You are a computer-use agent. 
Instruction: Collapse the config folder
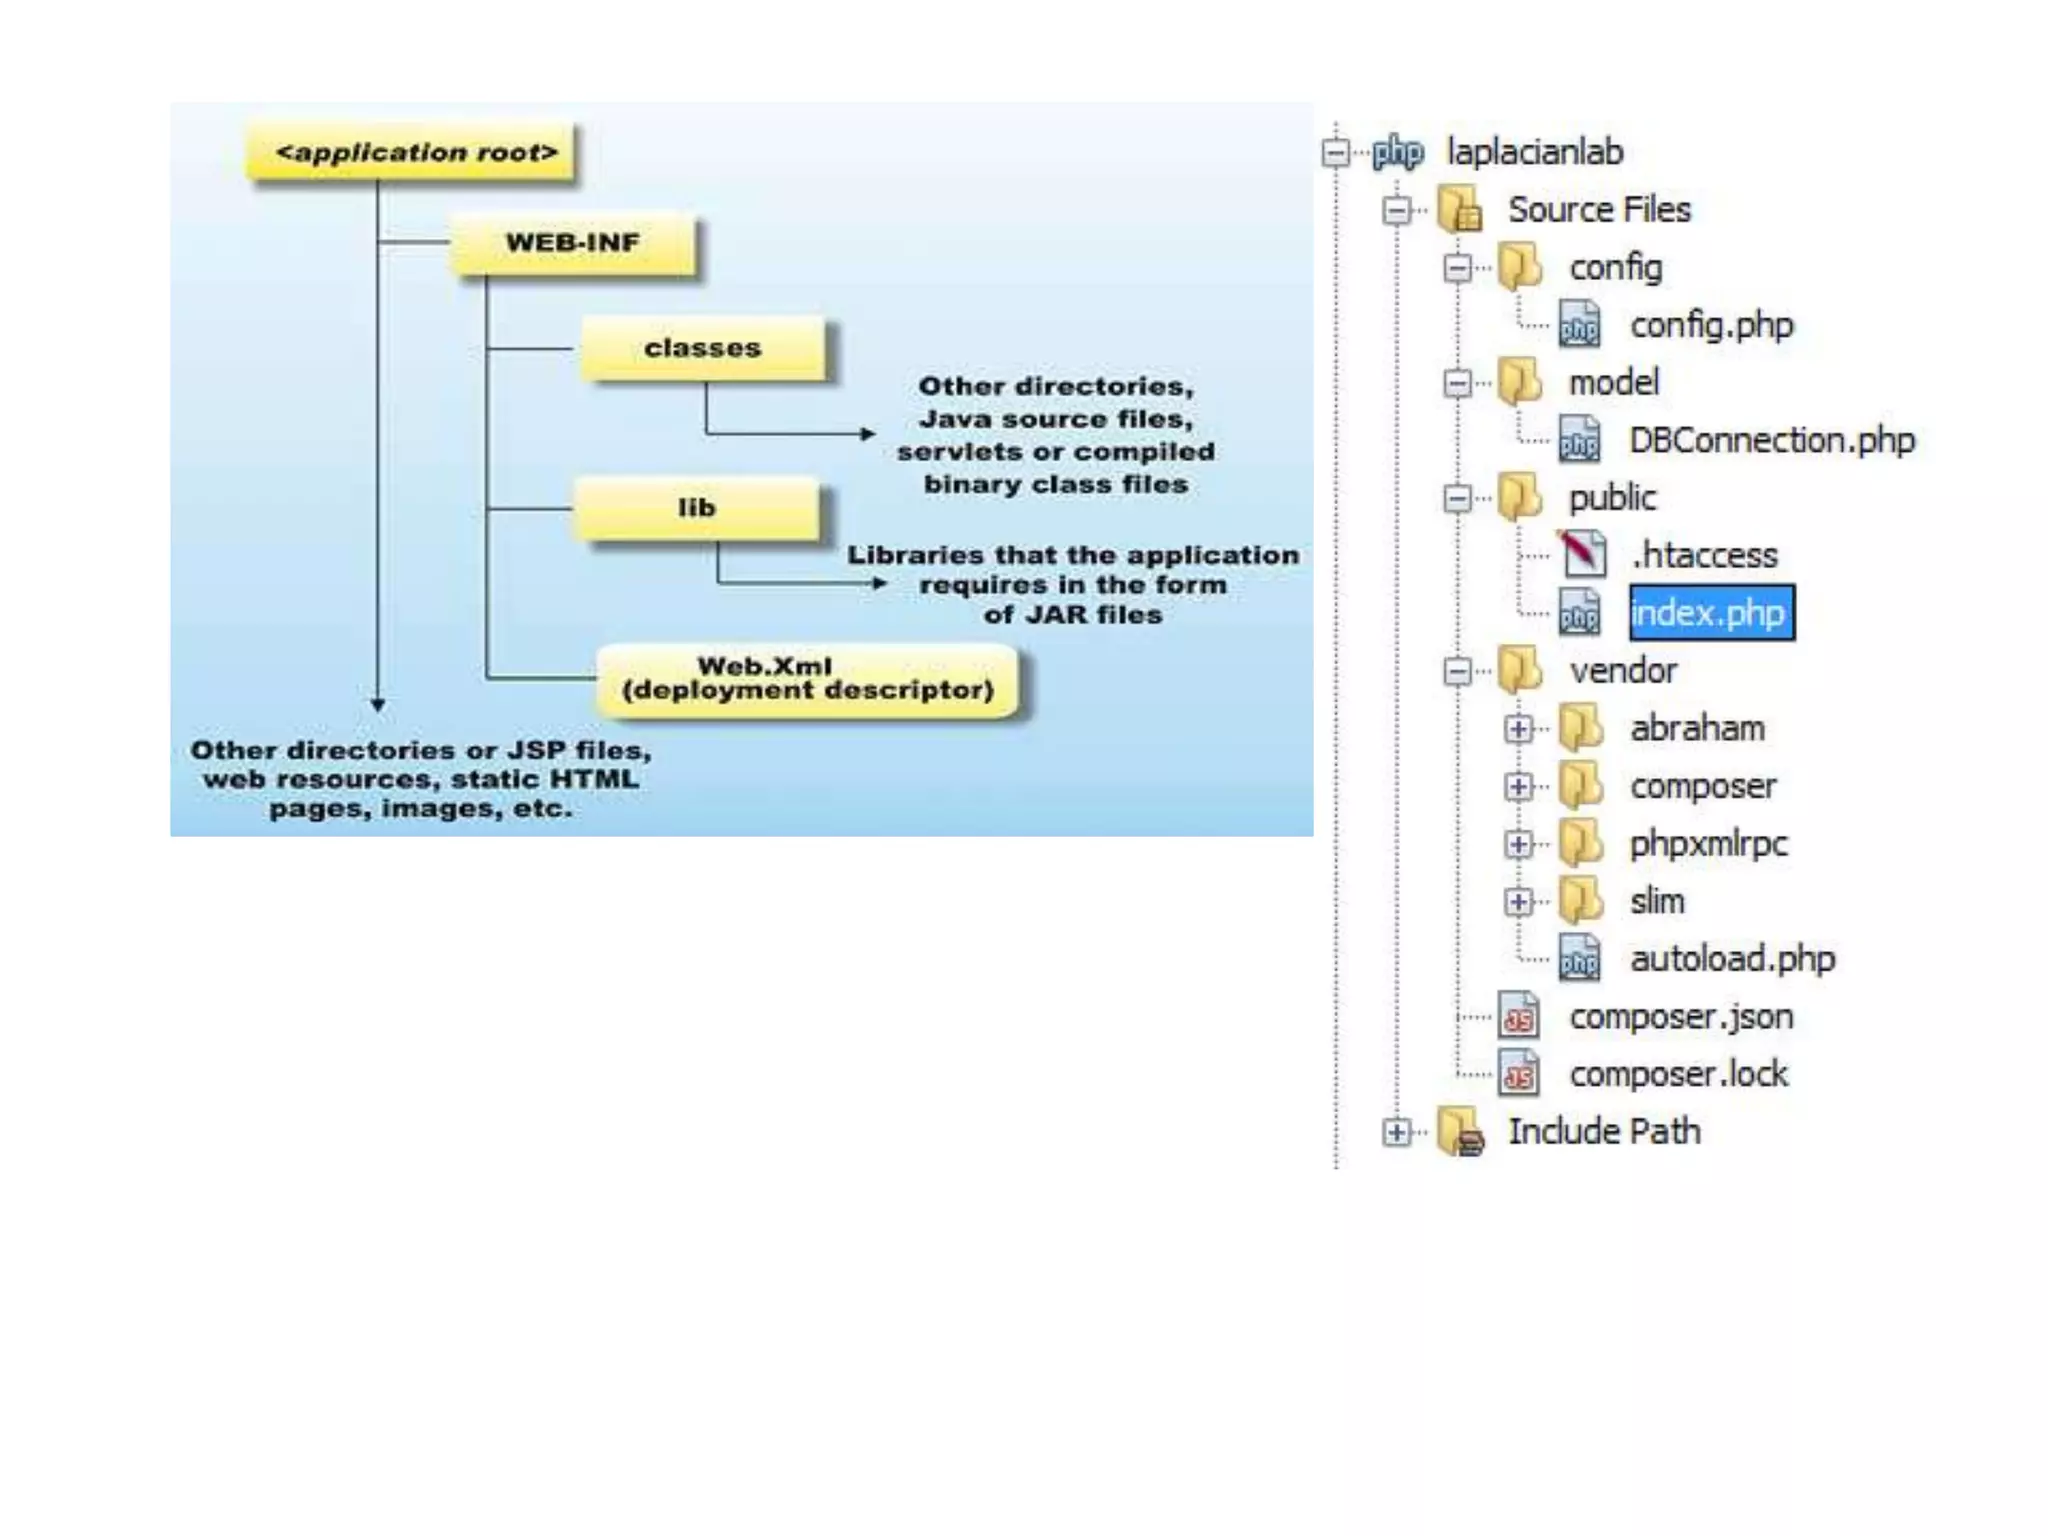[1458, 268]
